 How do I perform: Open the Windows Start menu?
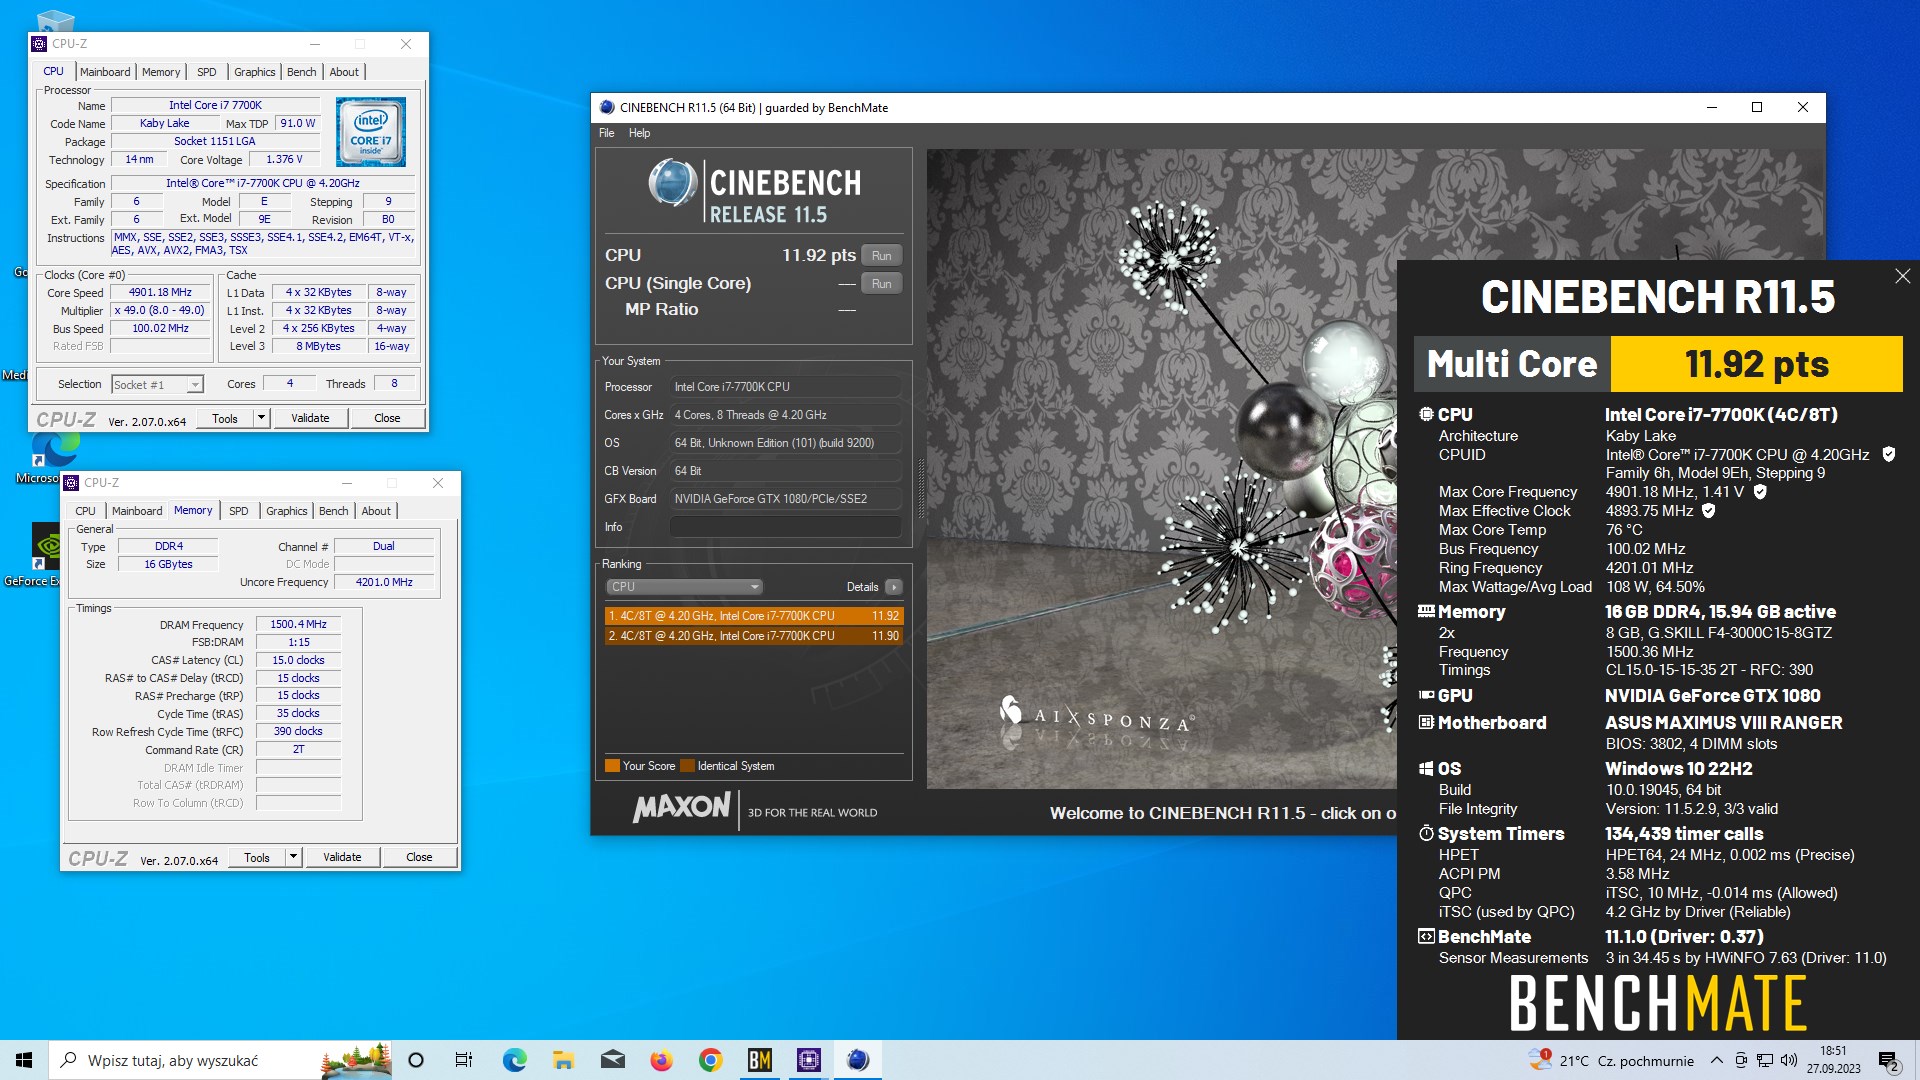coord(24,1060)
